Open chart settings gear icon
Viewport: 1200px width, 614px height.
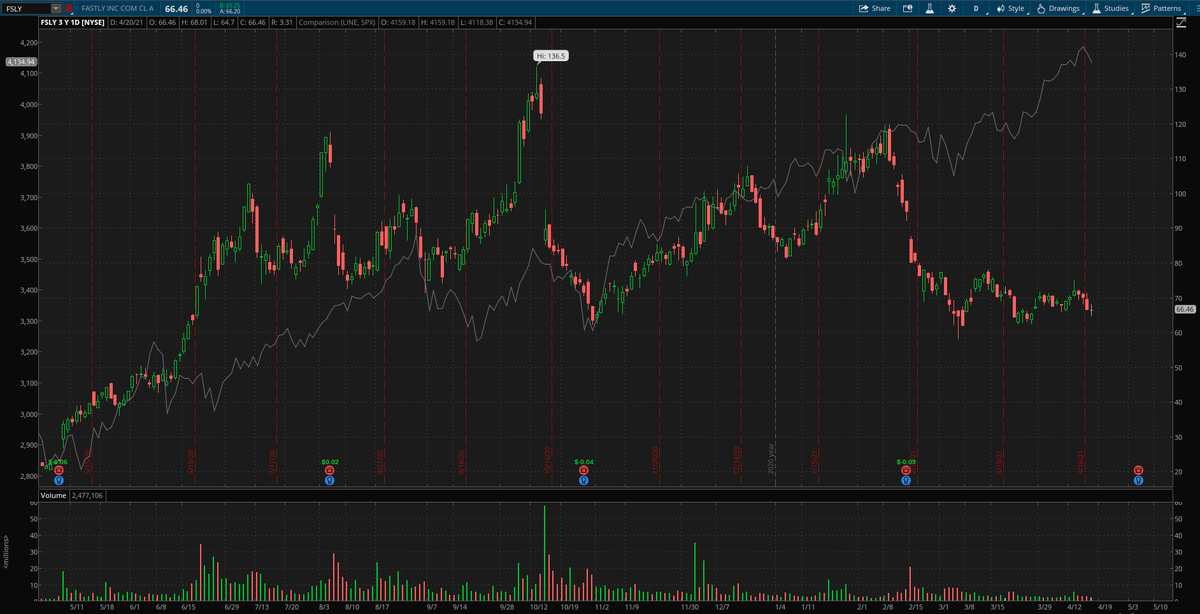pos(951,8)
